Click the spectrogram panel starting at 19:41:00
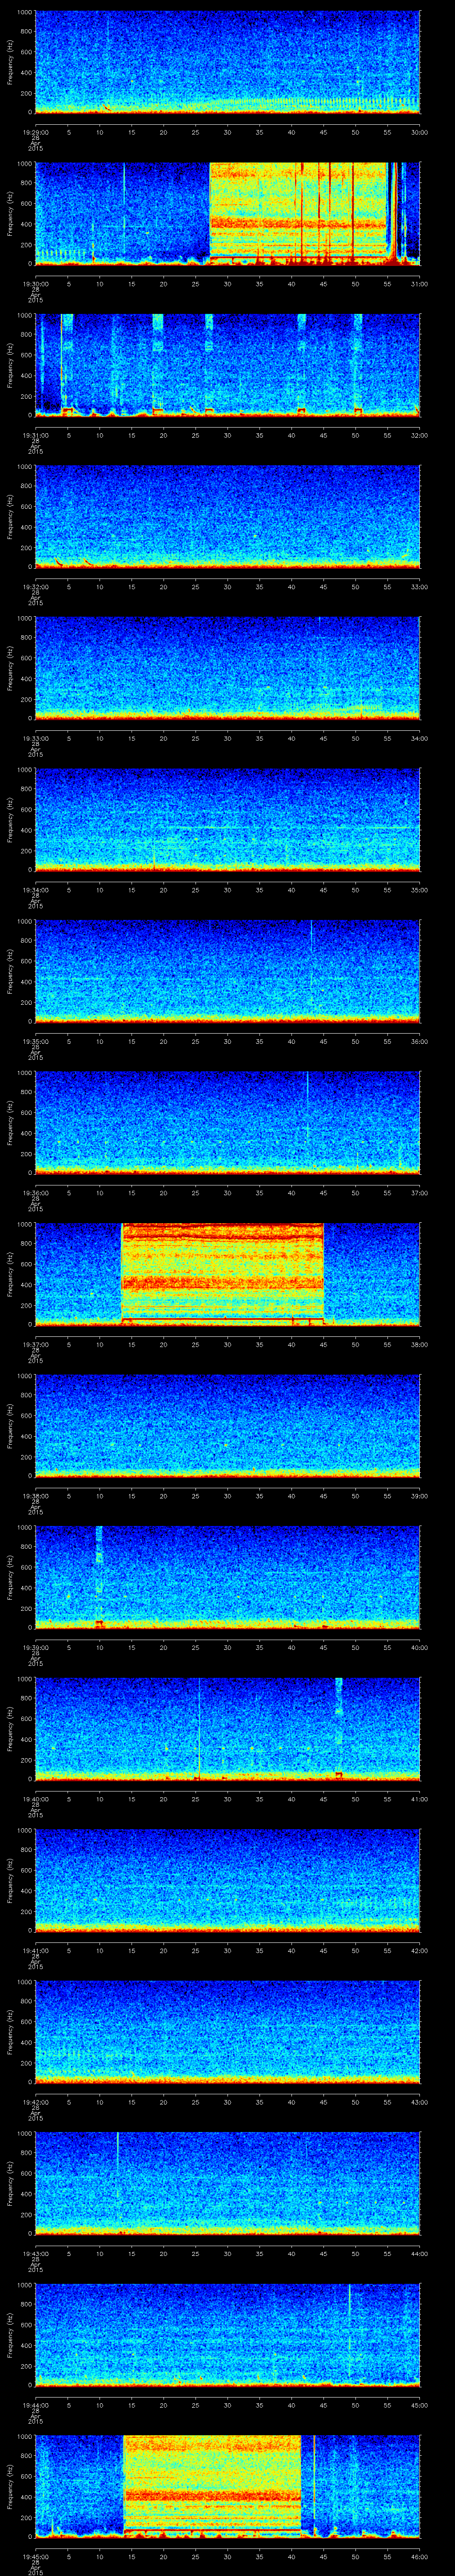455x2576 pixels. coord(227,1880)
